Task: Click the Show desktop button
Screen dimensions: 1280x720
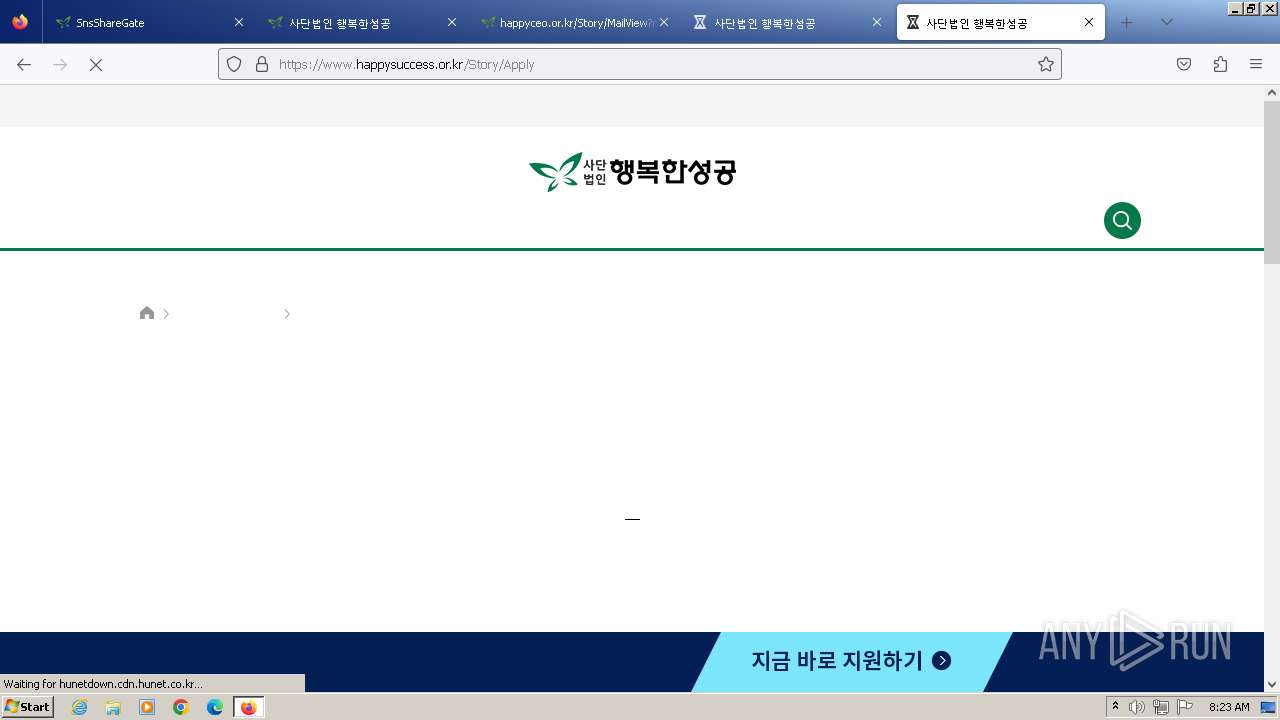Action: (1269, 707)
